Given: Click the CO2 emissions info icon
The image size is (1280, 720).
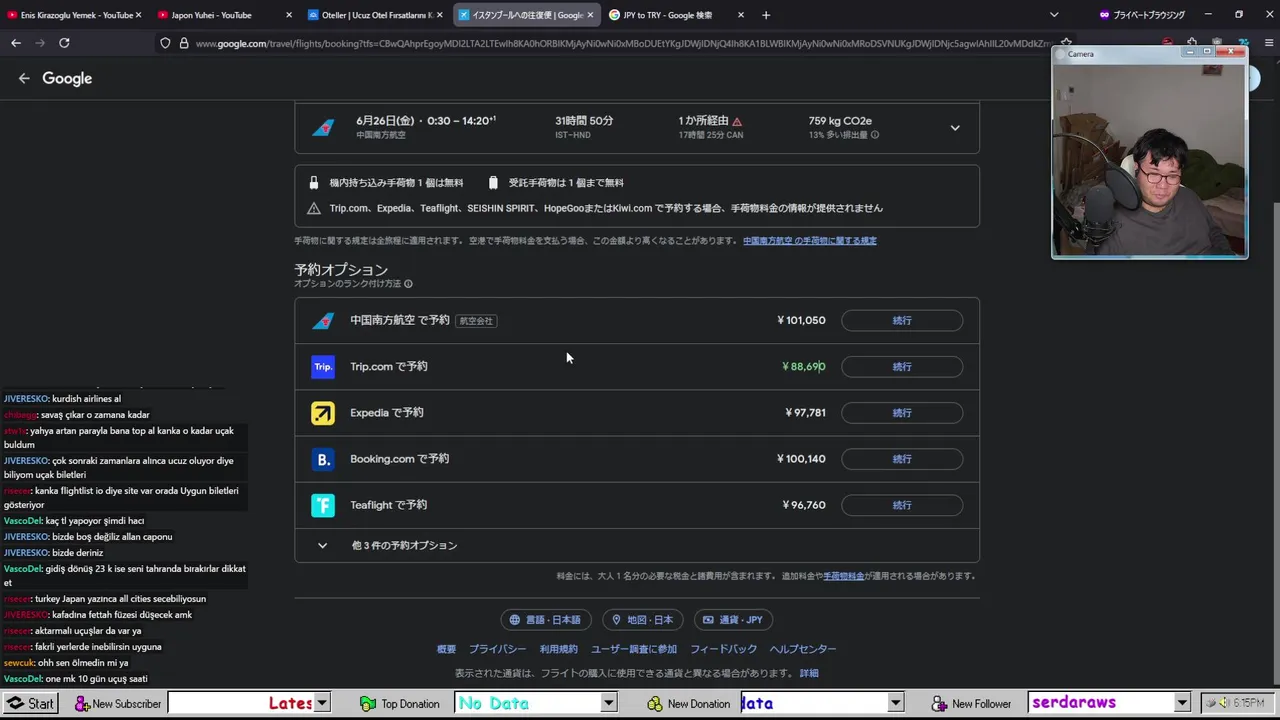Looking at the screenshot, I should [x=875, y=135].
